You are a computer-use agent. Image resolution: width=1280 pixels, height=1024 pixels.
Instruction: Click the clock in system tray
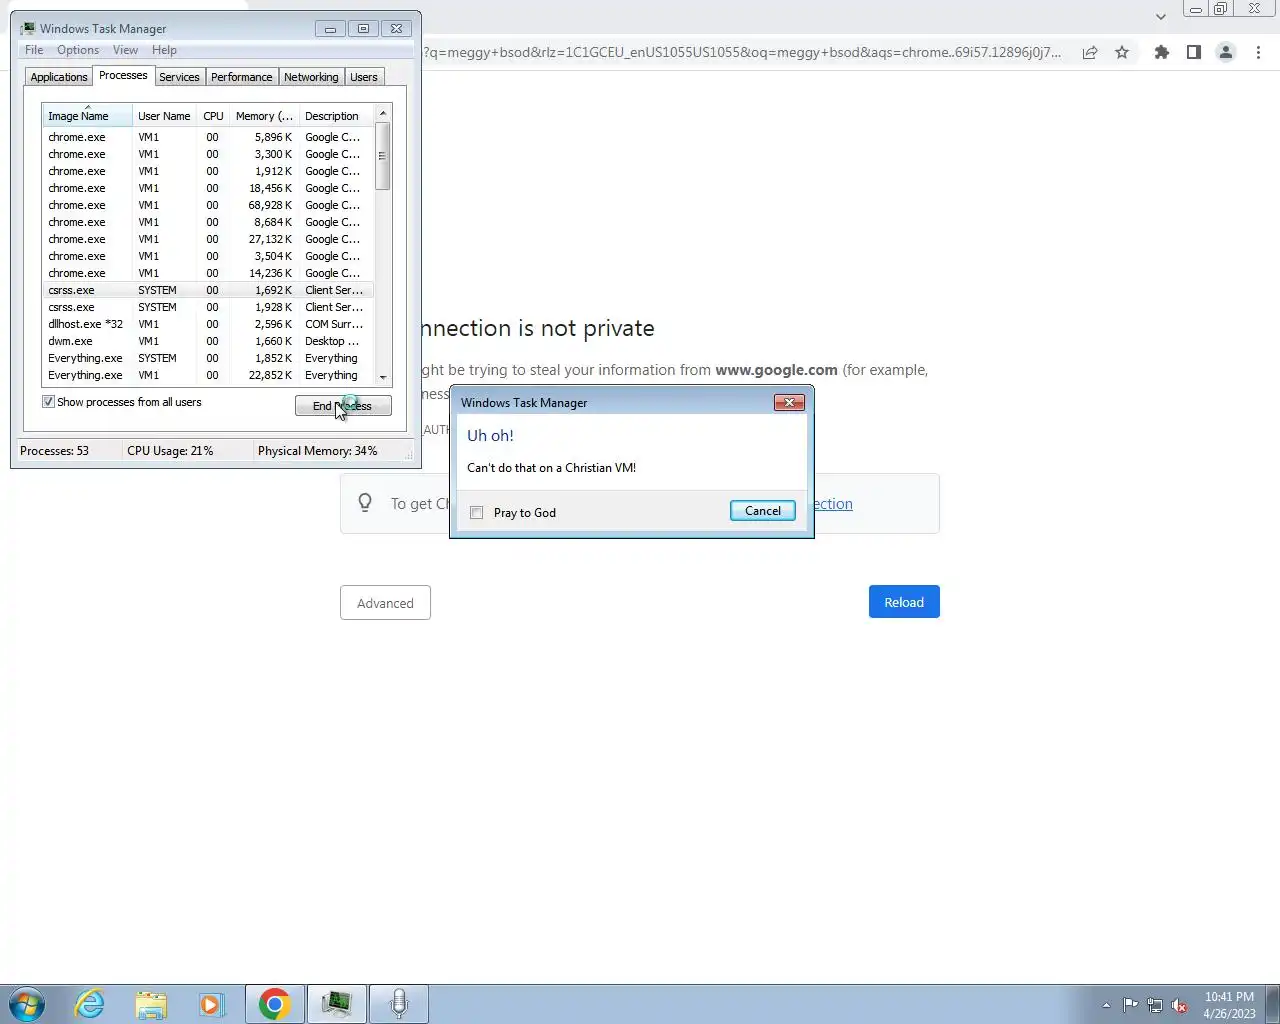click(x=1229, y=1005)
